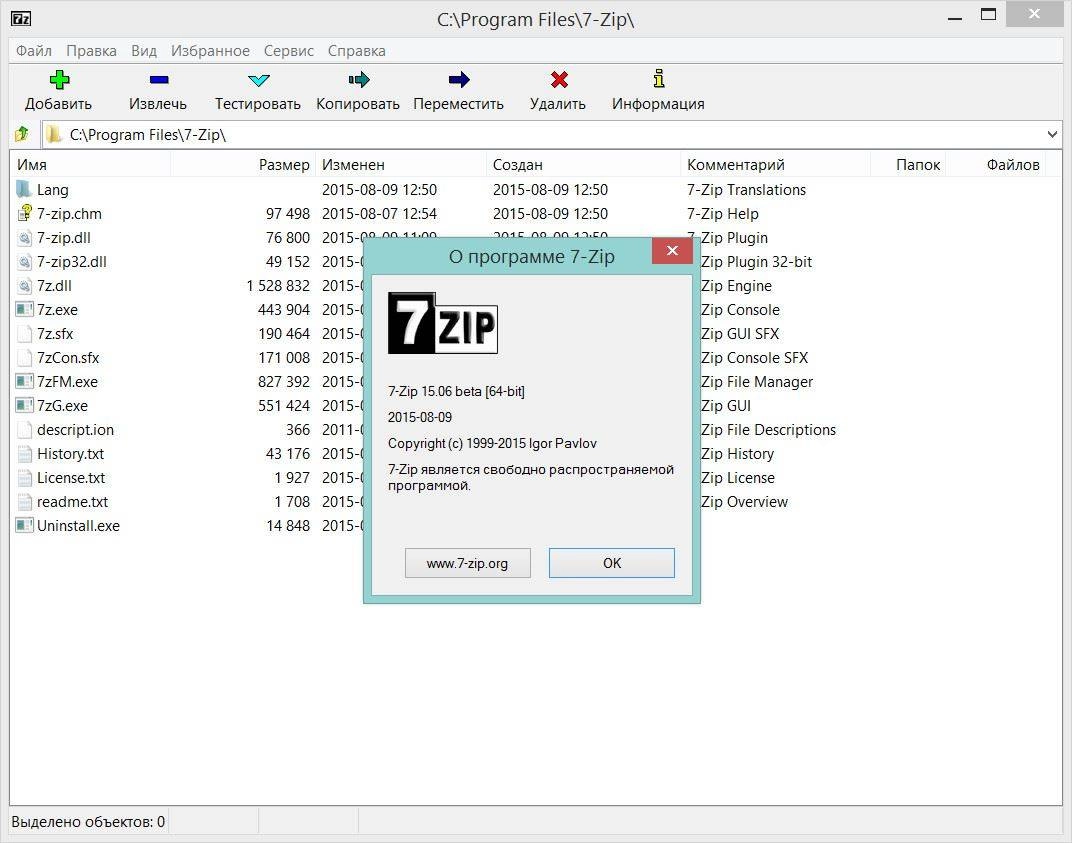Click the 7-ZIP logo in About dialog

point(442,323)
